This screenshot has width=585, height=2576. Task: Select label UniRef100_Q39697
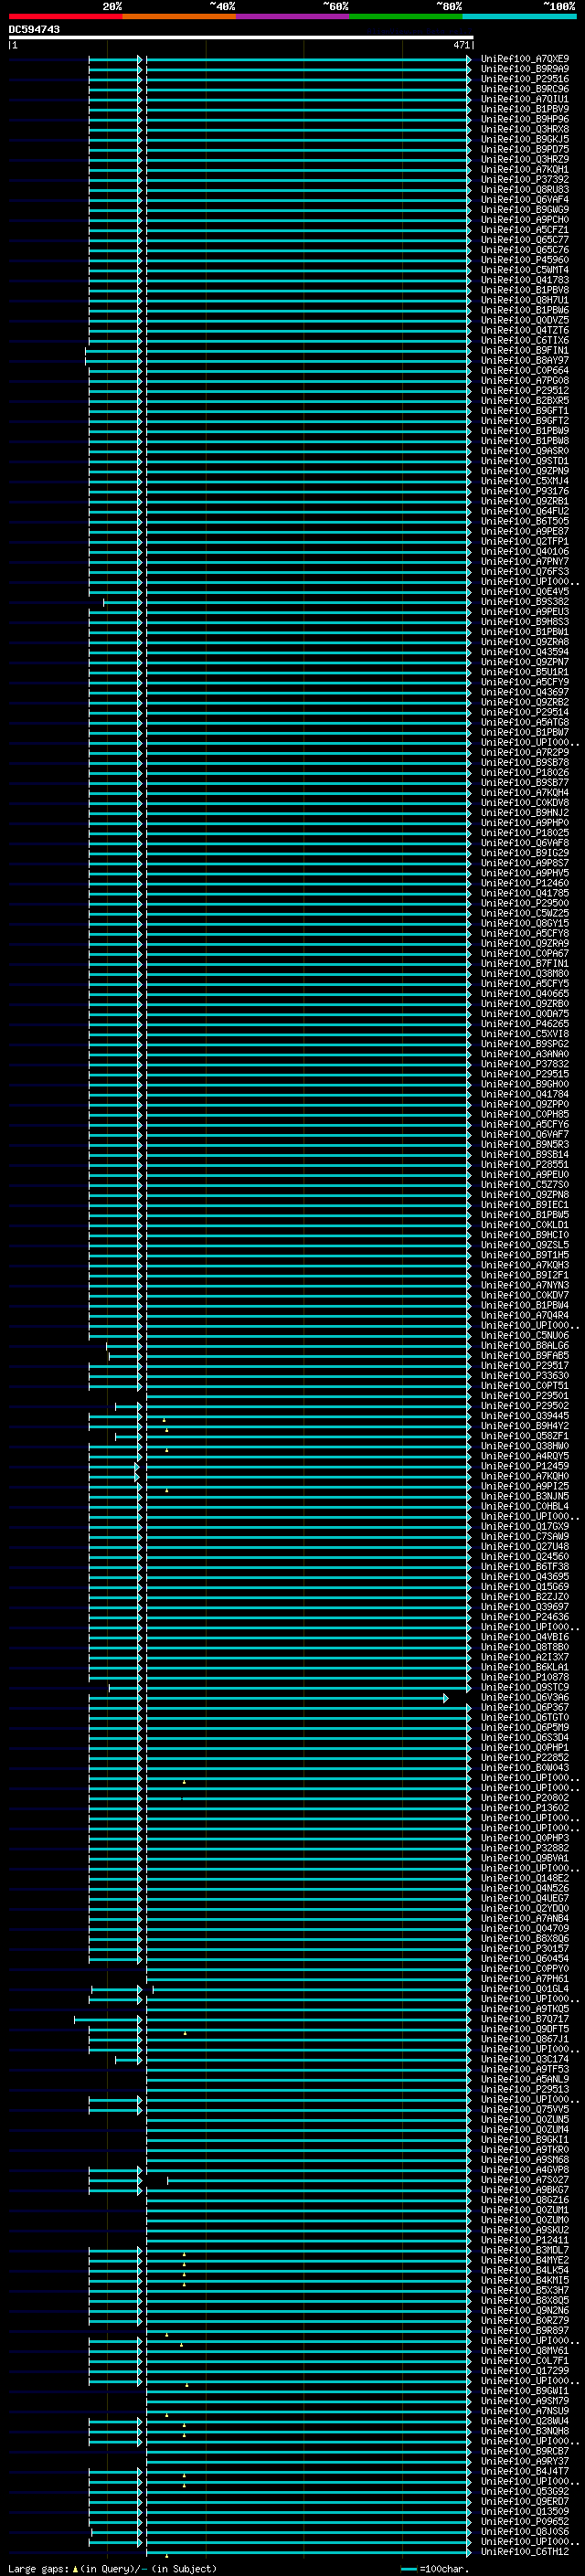tap(525, 1607)
